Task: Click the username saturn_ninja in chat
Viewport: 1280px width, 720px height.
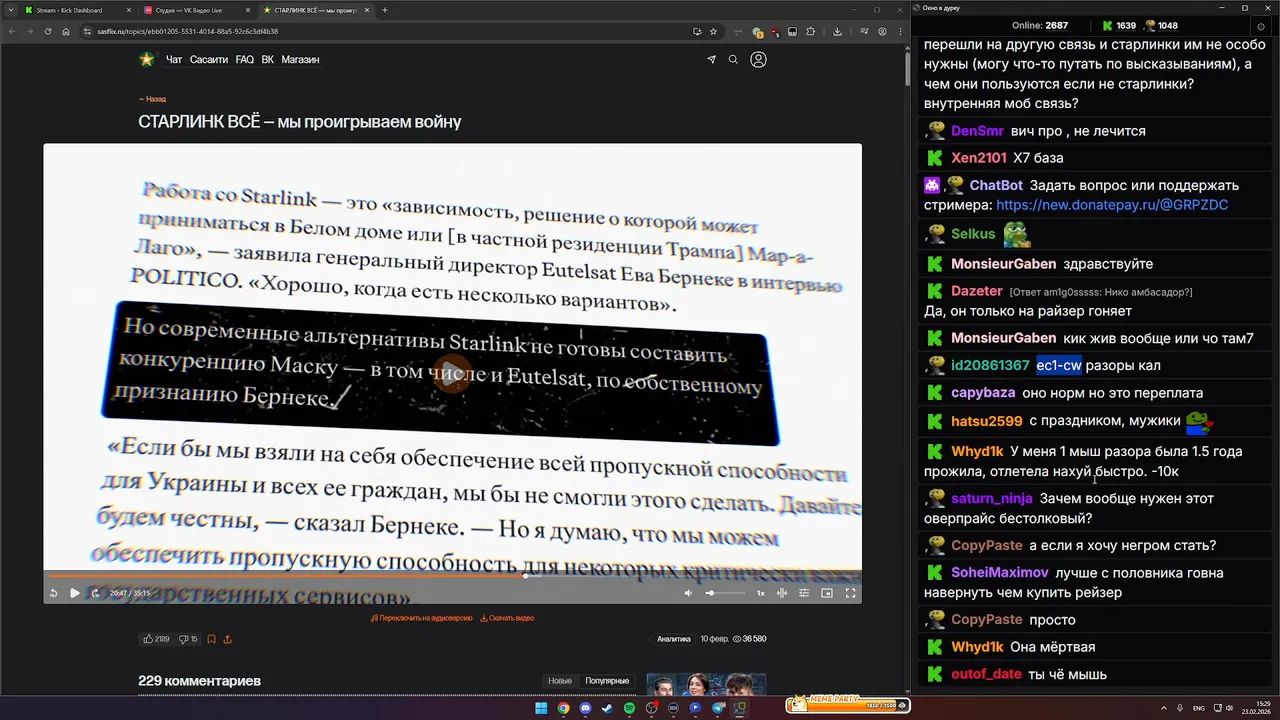Action: (992, 498)
